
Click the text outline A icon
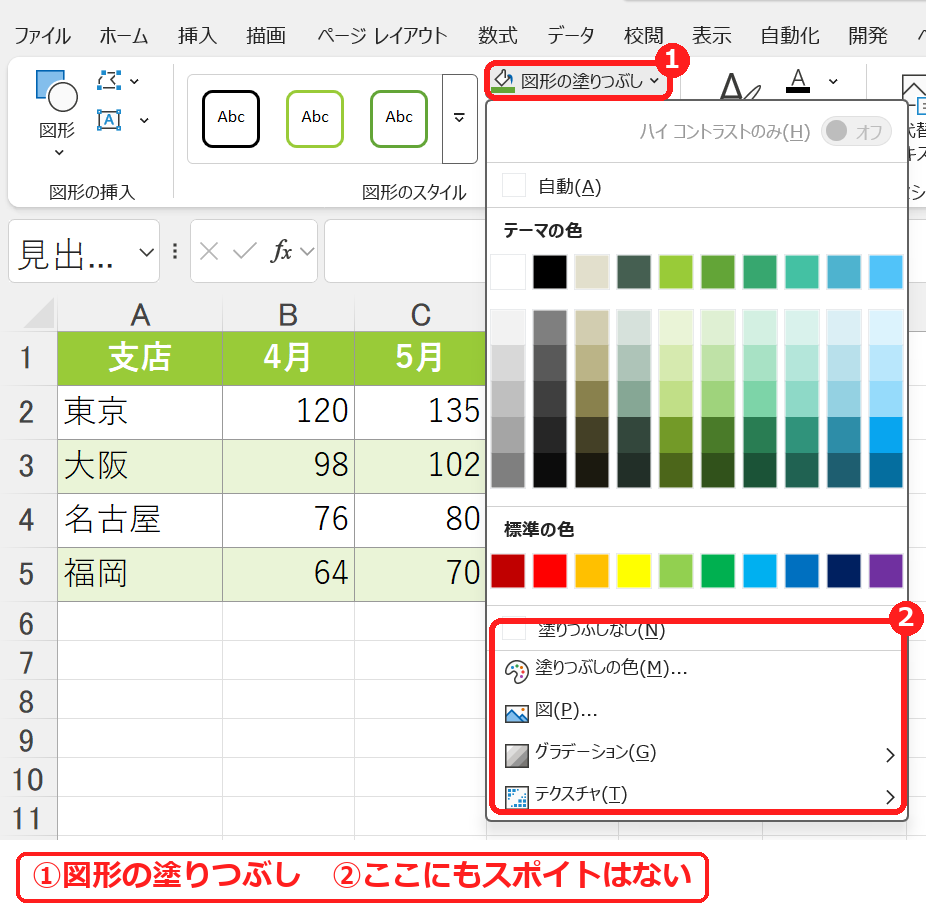[x=738, y=86]
